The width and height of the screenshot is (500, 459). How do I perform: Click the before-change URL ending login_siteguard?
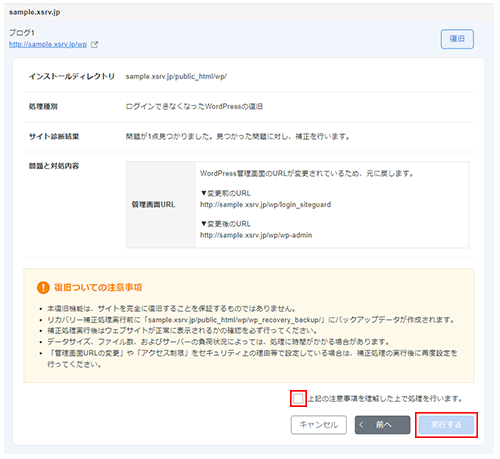(x=265, y=204)
